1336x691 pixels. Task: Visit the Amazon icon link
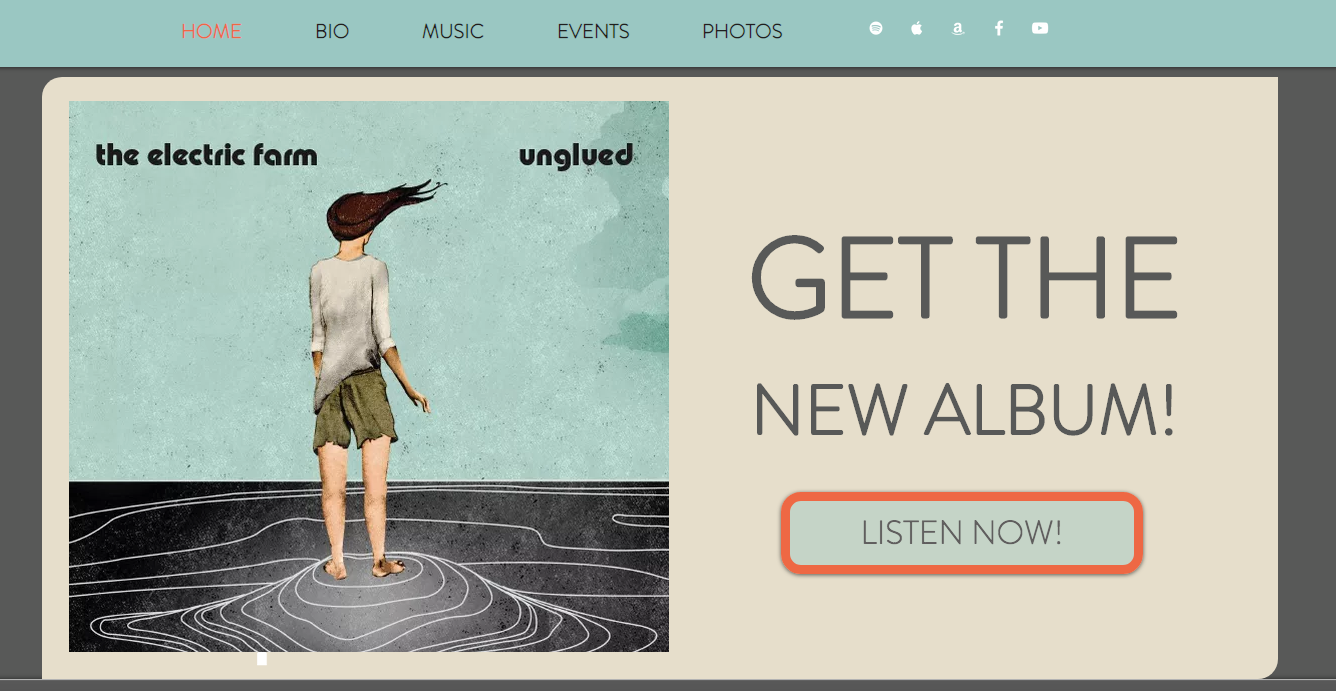point(958,29)
